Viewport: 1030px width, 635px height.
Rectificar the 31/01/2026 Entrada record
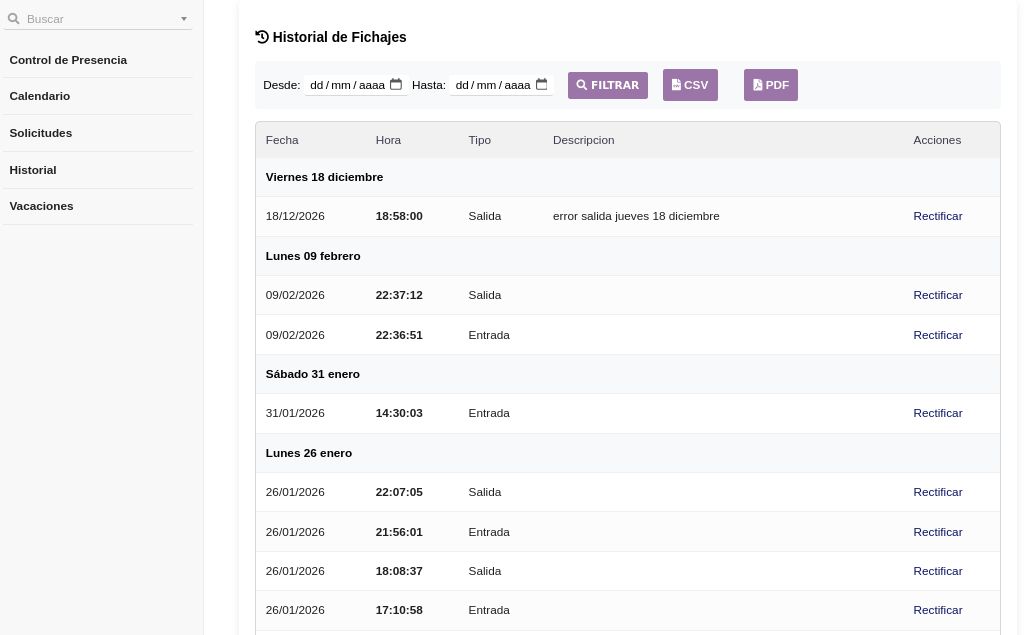937,413
